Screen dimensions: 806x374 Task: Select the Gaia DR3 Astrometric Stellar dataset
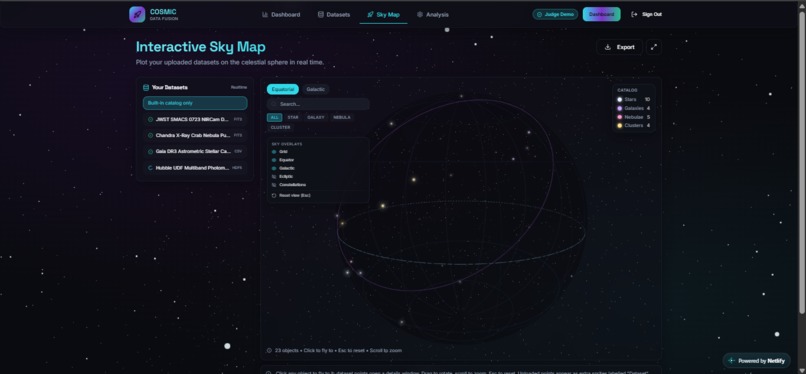point(195,152)
